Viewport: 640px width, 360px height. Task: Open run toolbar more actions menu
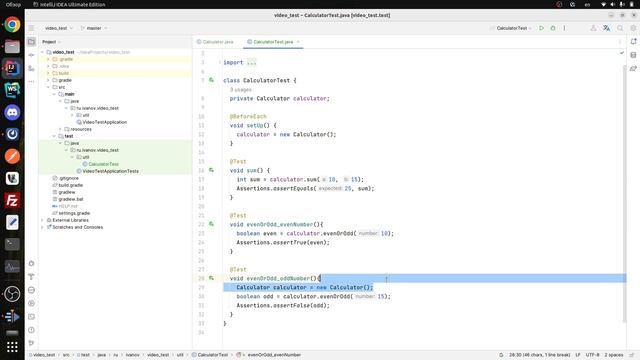click(x=564, y=28)
